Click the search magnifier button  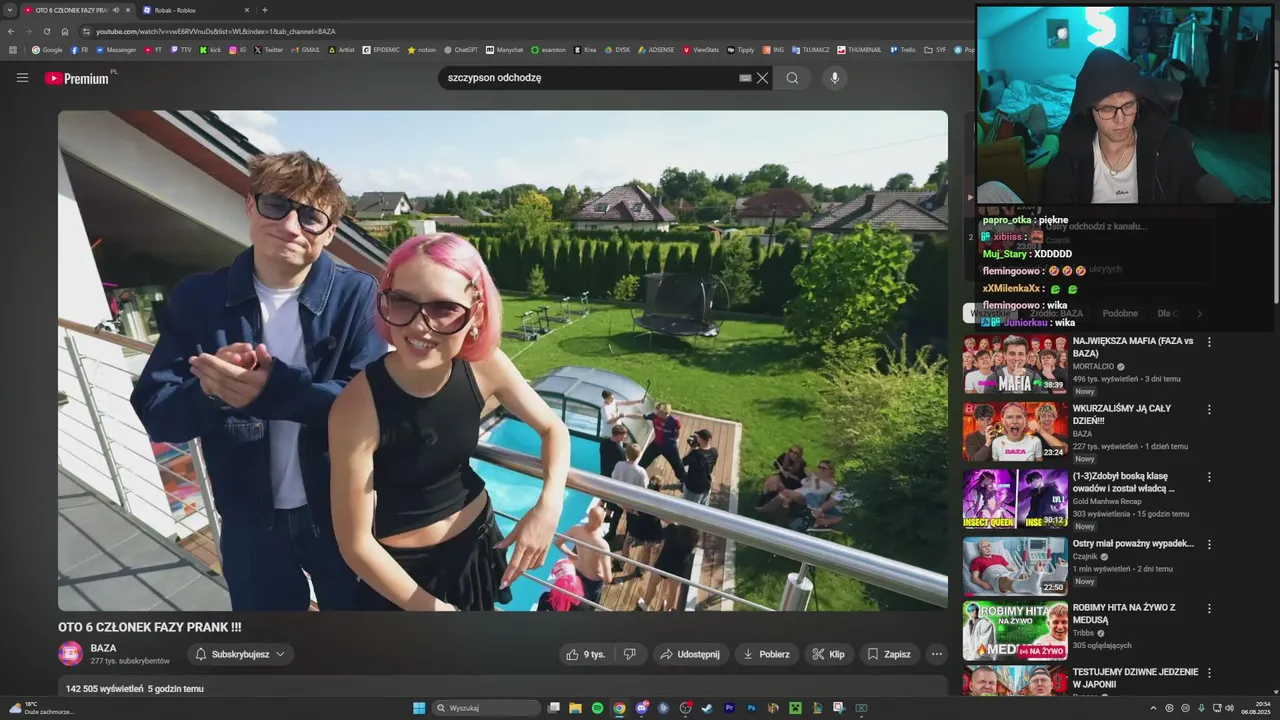click(x=792, y=78)
